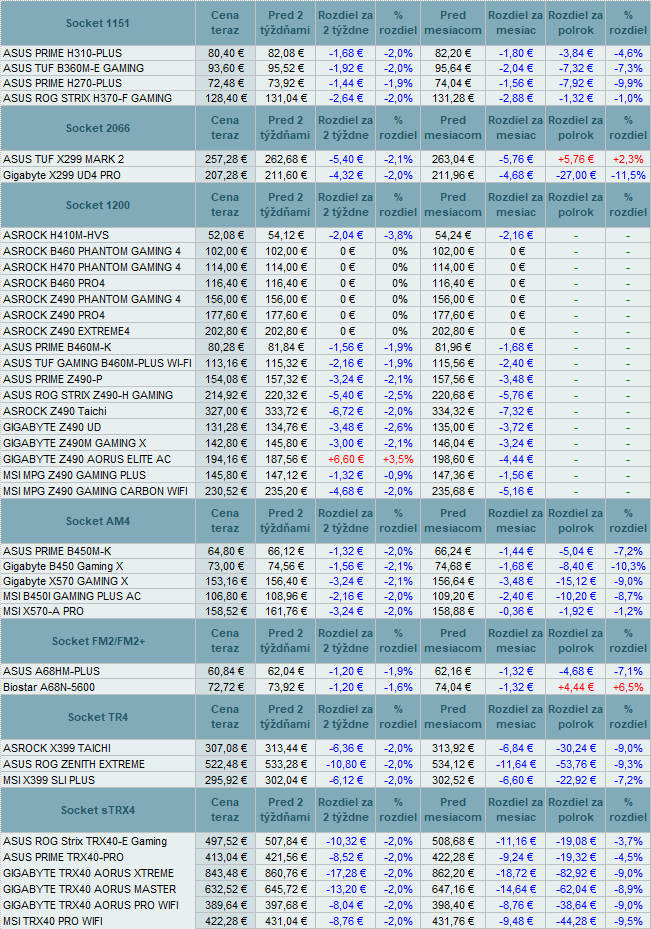Click the "-11,5%" percentage value

[628, 175]
